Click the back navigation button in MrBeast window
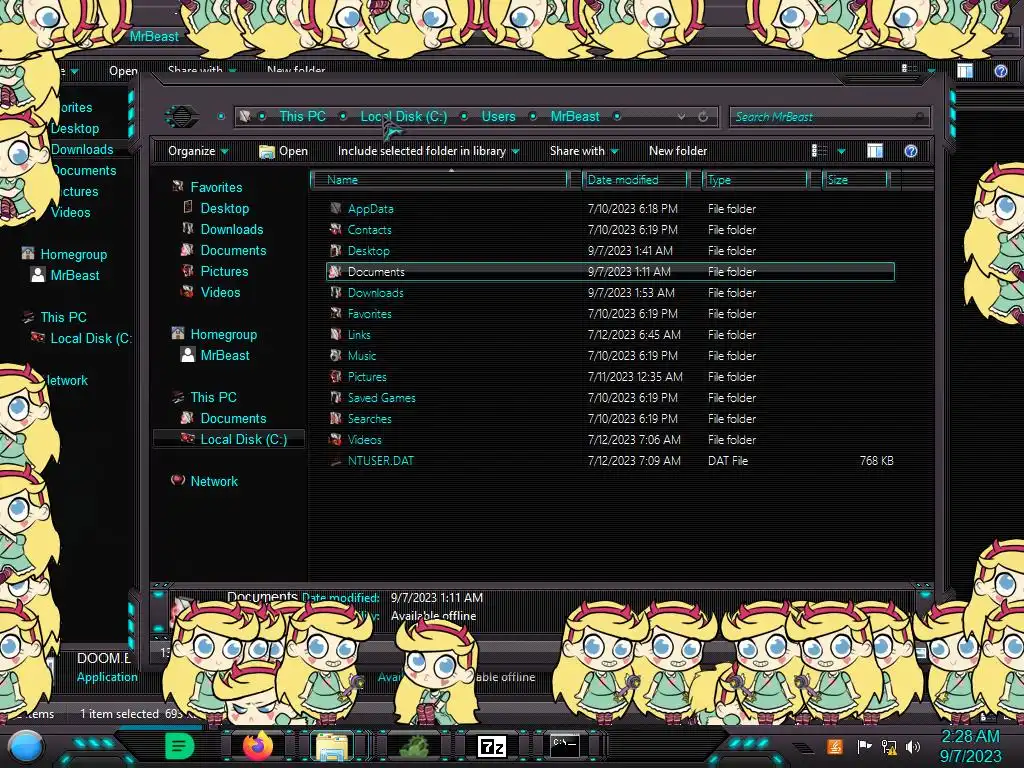Viewport: 1024px width, 768px height. [182, 116]
